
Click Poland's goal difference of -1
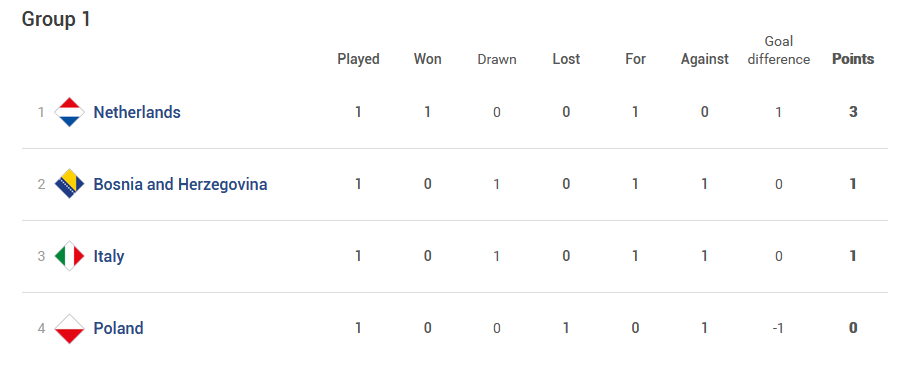point(778,328)
